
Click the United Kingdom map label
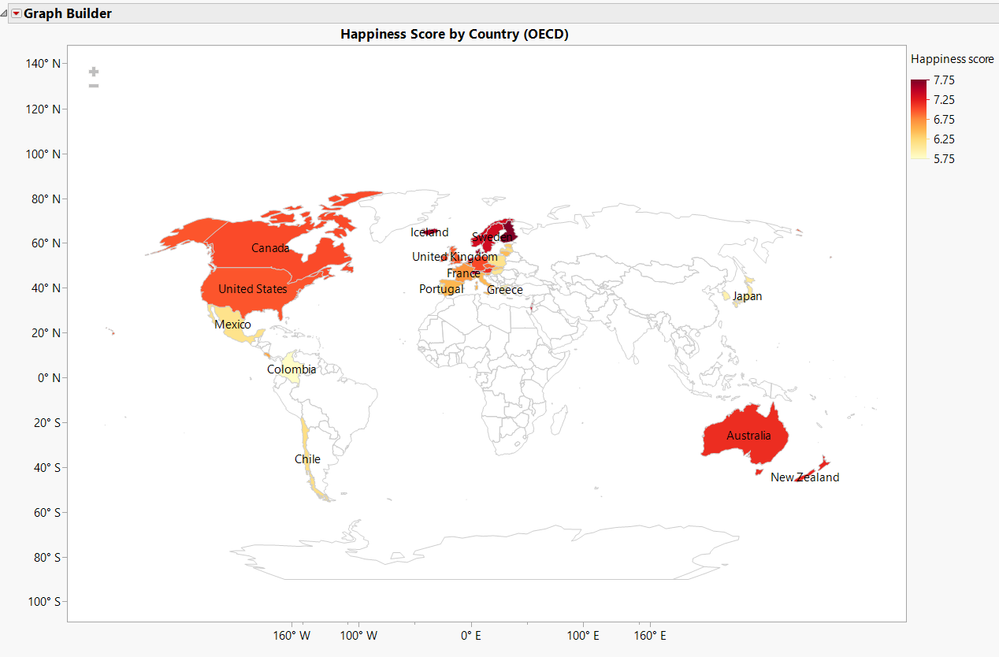point(454,257)
